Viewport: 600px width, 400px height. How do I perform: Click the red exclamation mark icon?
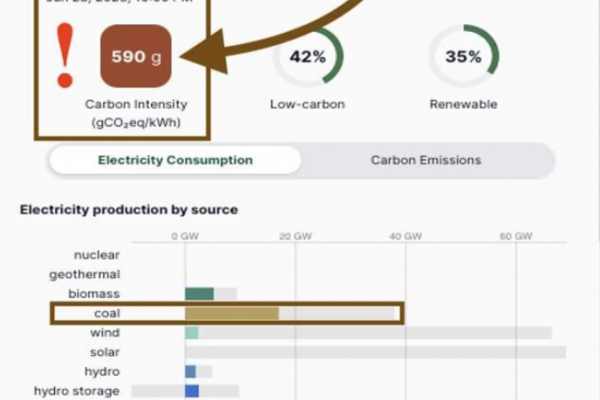coord(65,58)
